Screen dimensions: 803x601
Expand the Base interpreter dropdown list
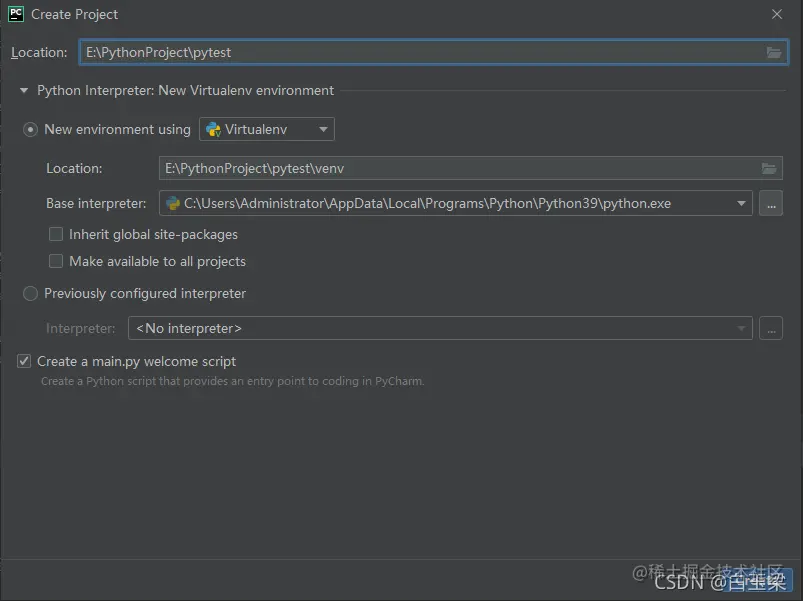741,203
